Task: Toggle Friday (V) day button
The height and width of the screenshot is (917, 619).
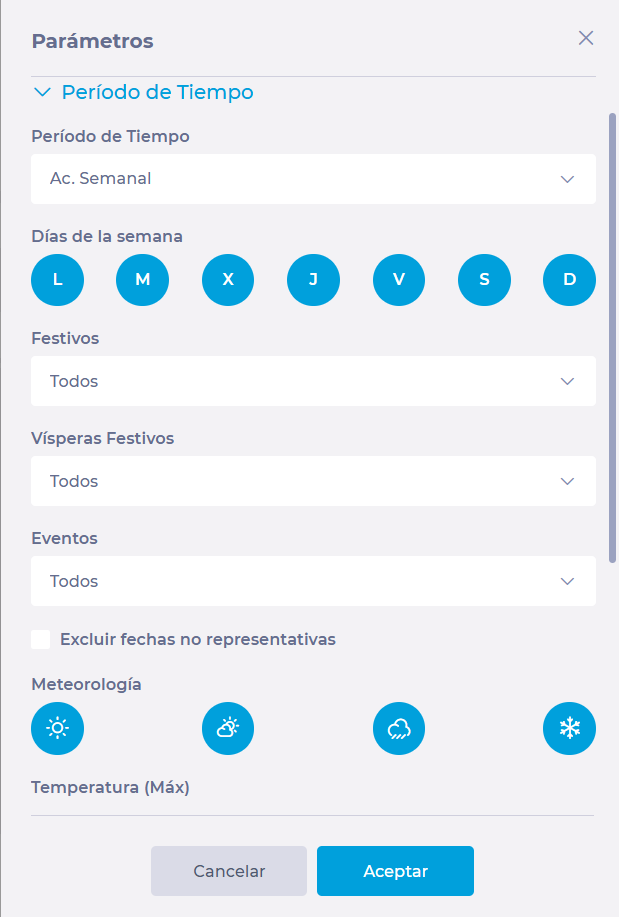Action: pyautogui.click(x=399, y=279)
